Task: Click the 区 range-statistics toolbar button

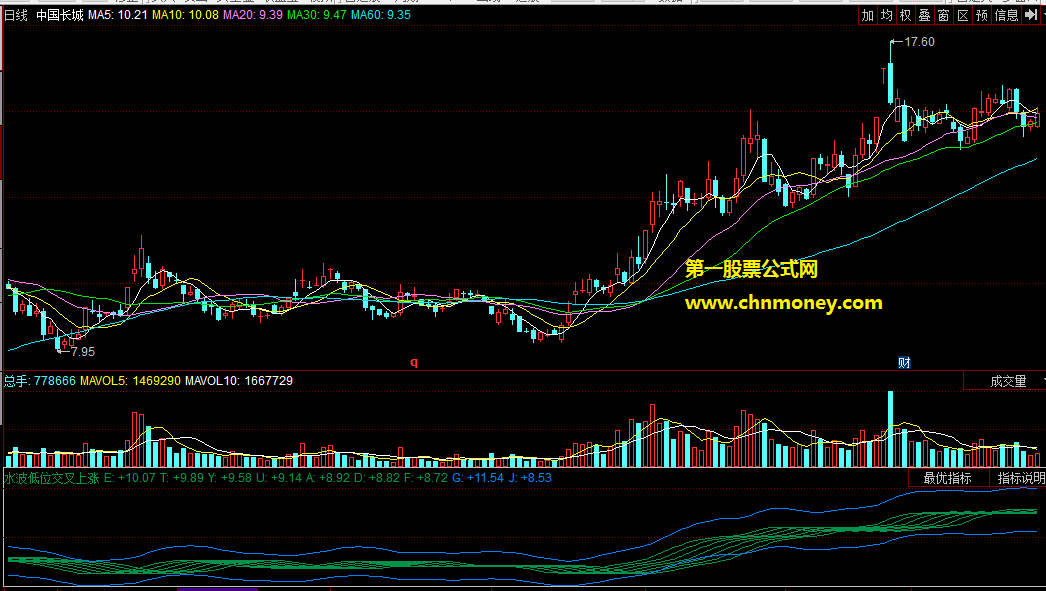Action: tap(963, 15)
